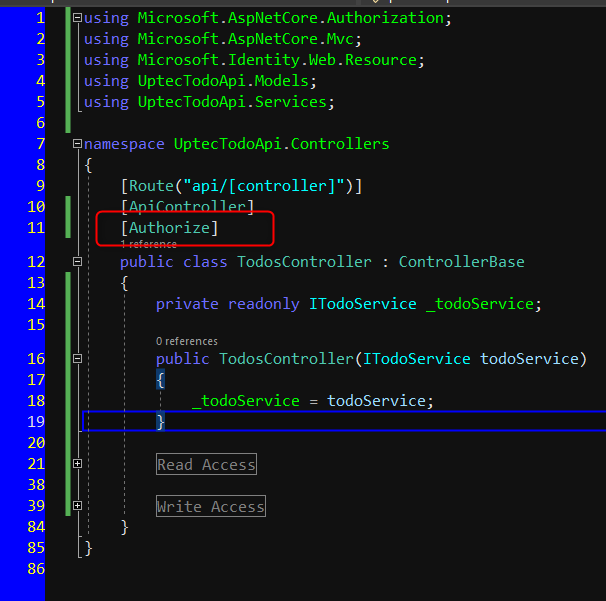Open the "0 references" CodeLens link
Screen dimensions: 606x601
[x=187, y=341]
